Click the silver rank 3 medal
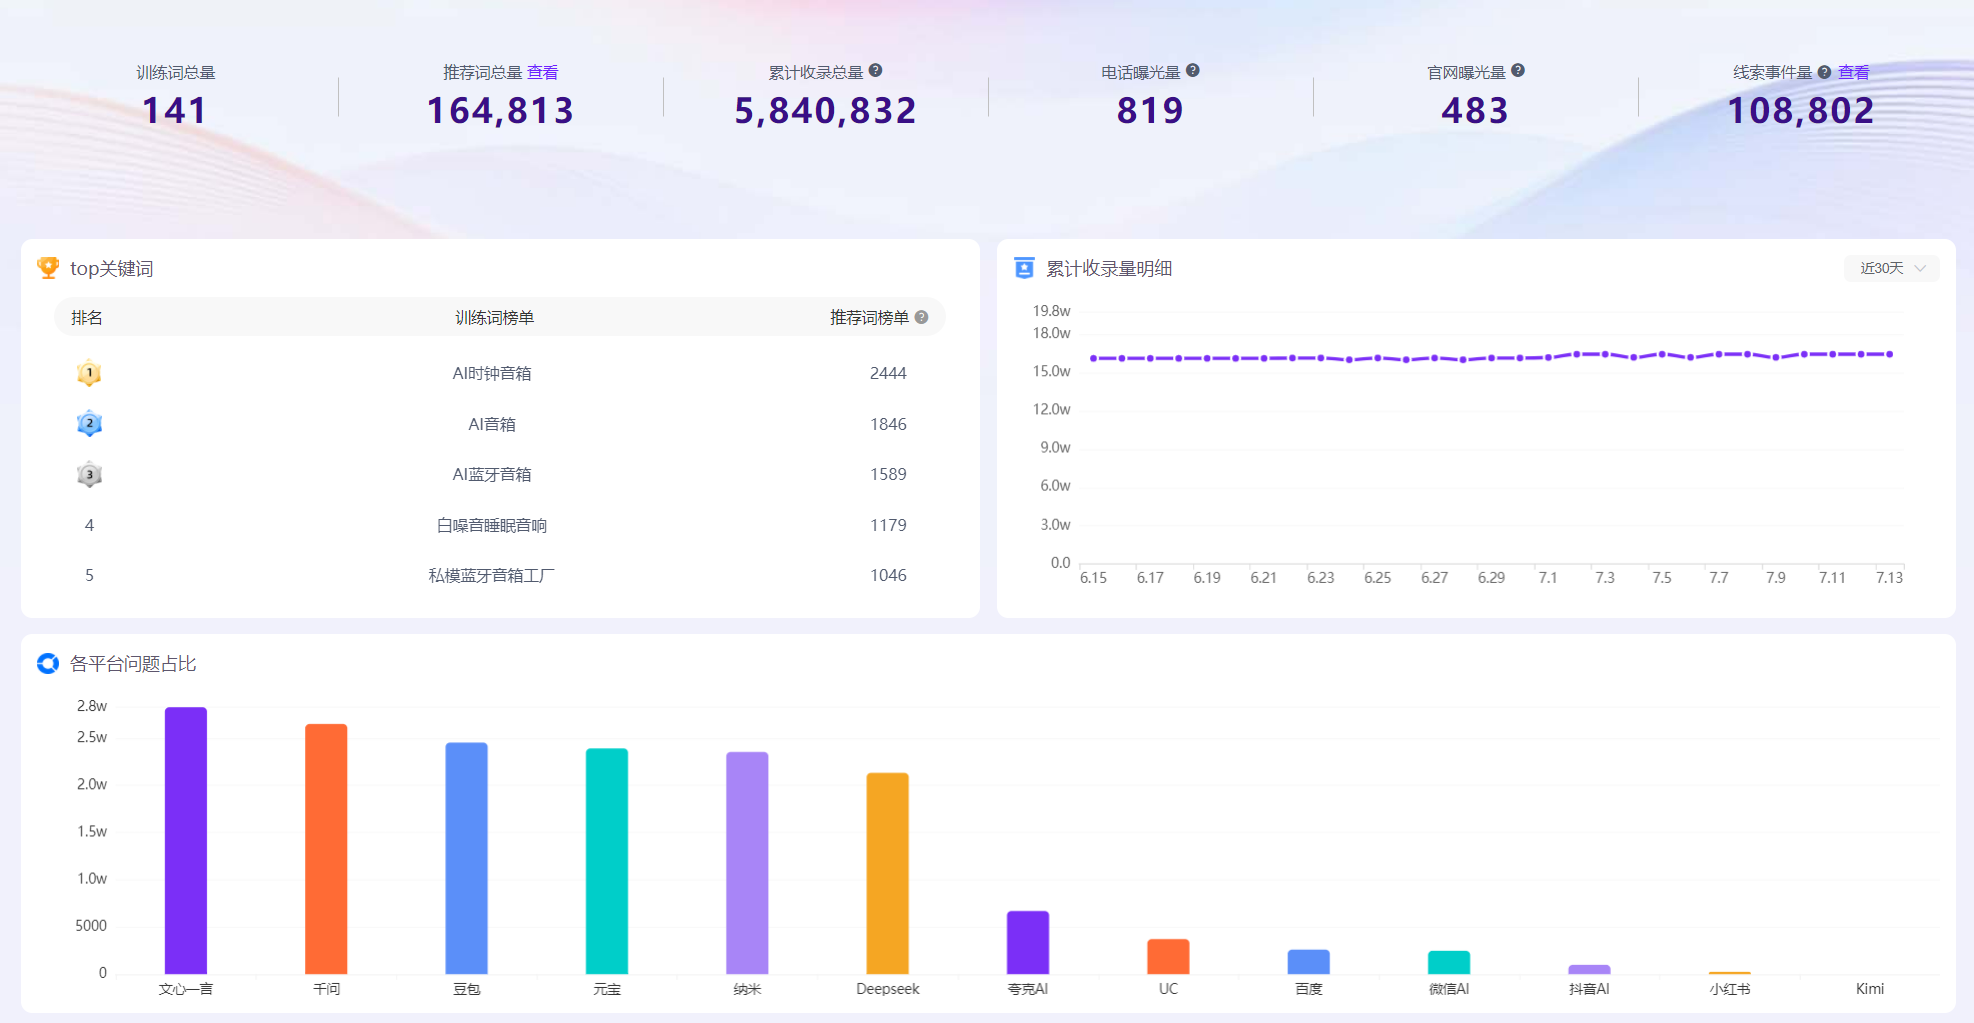The image size is (1974, 1023). 89,474
